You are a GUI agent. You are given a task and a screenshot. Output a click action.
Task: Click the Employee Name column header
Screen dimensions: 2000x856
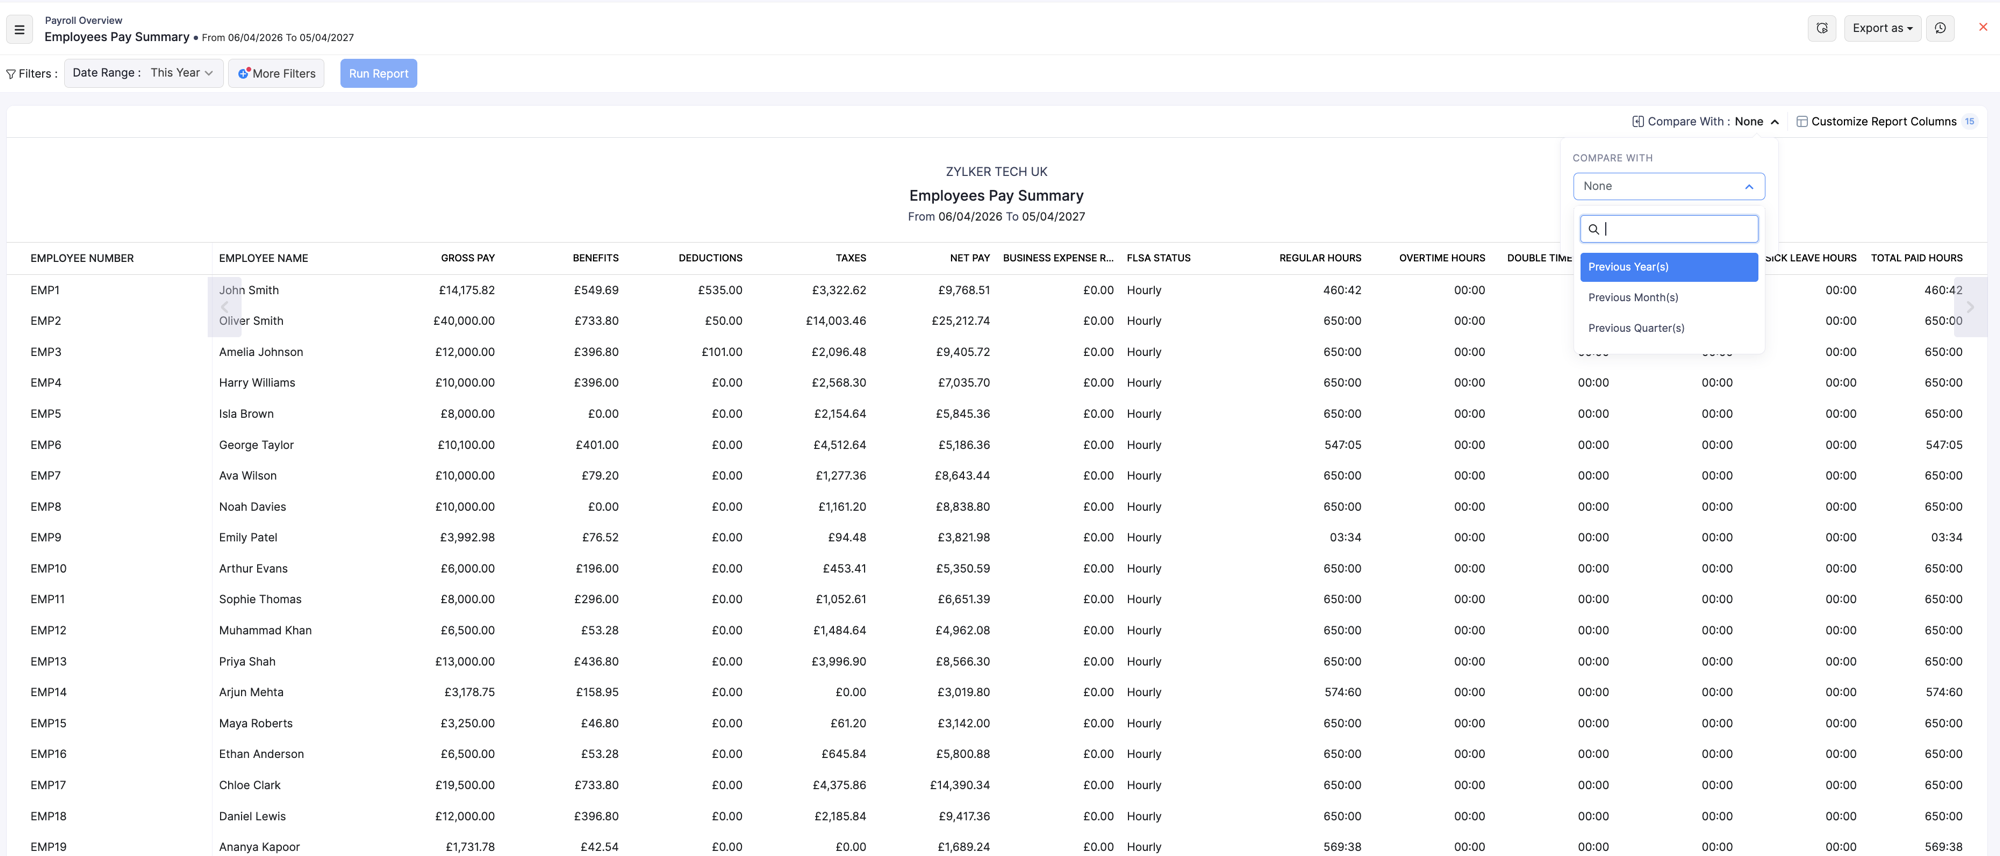click(263, 258)
